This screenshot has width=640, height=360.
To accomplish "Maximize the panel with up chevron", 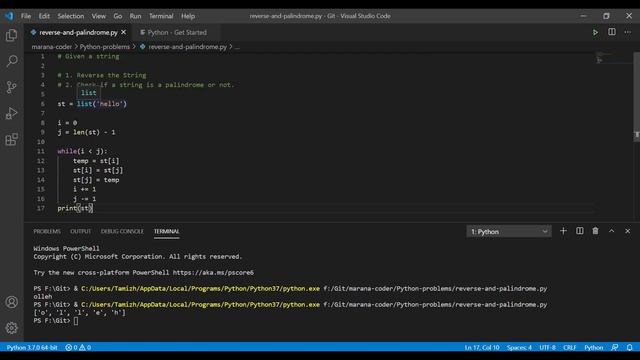I will (611, 231).
